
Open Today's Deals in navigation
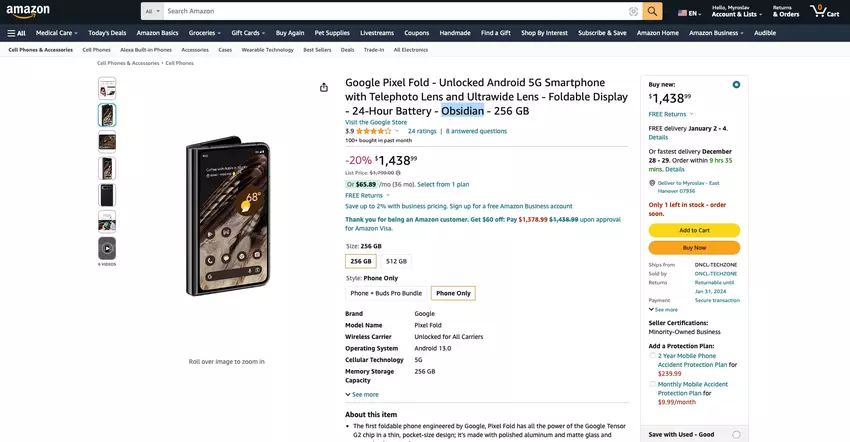(107, 33)
